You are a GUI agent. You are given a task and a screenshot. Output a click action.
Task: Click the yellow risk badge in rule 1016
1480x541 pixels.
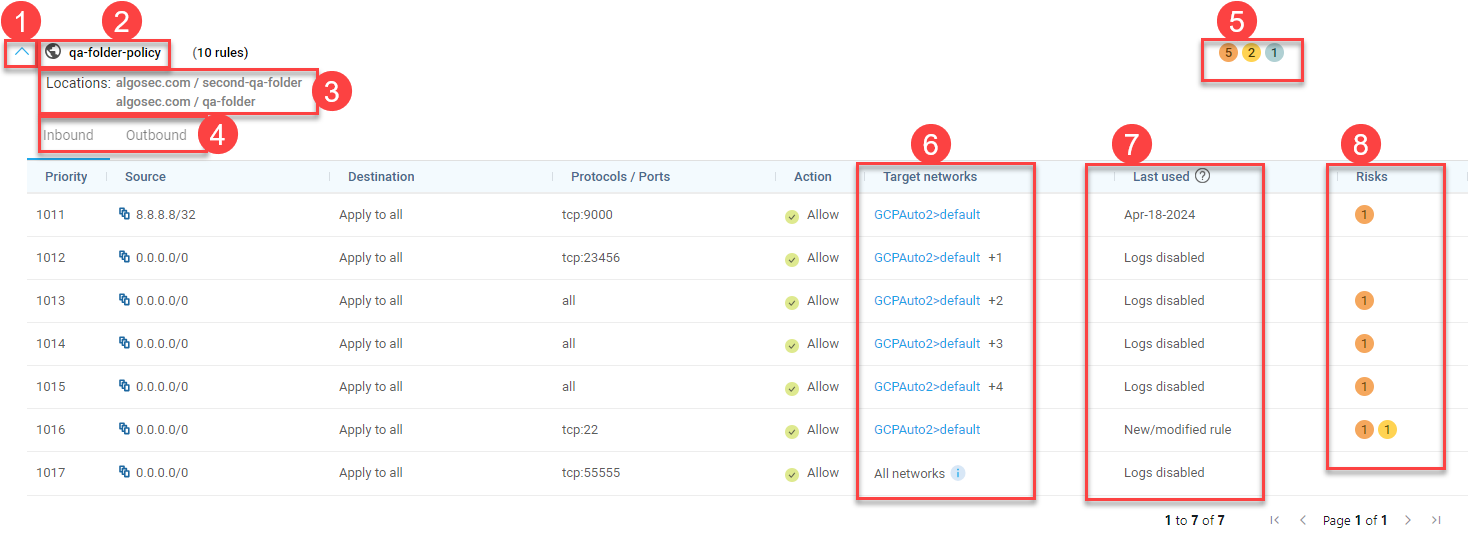1387,430
